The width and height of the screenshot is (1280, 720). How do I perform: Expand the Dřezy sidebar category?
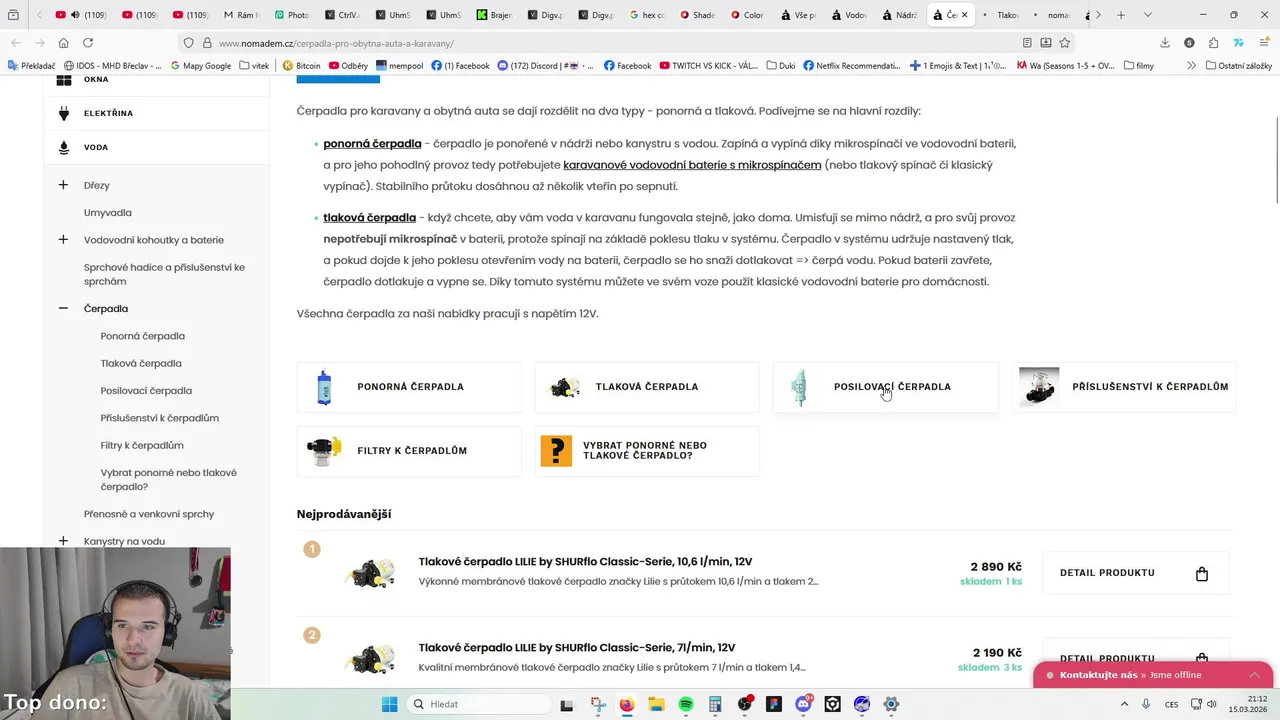click(63, 185)
